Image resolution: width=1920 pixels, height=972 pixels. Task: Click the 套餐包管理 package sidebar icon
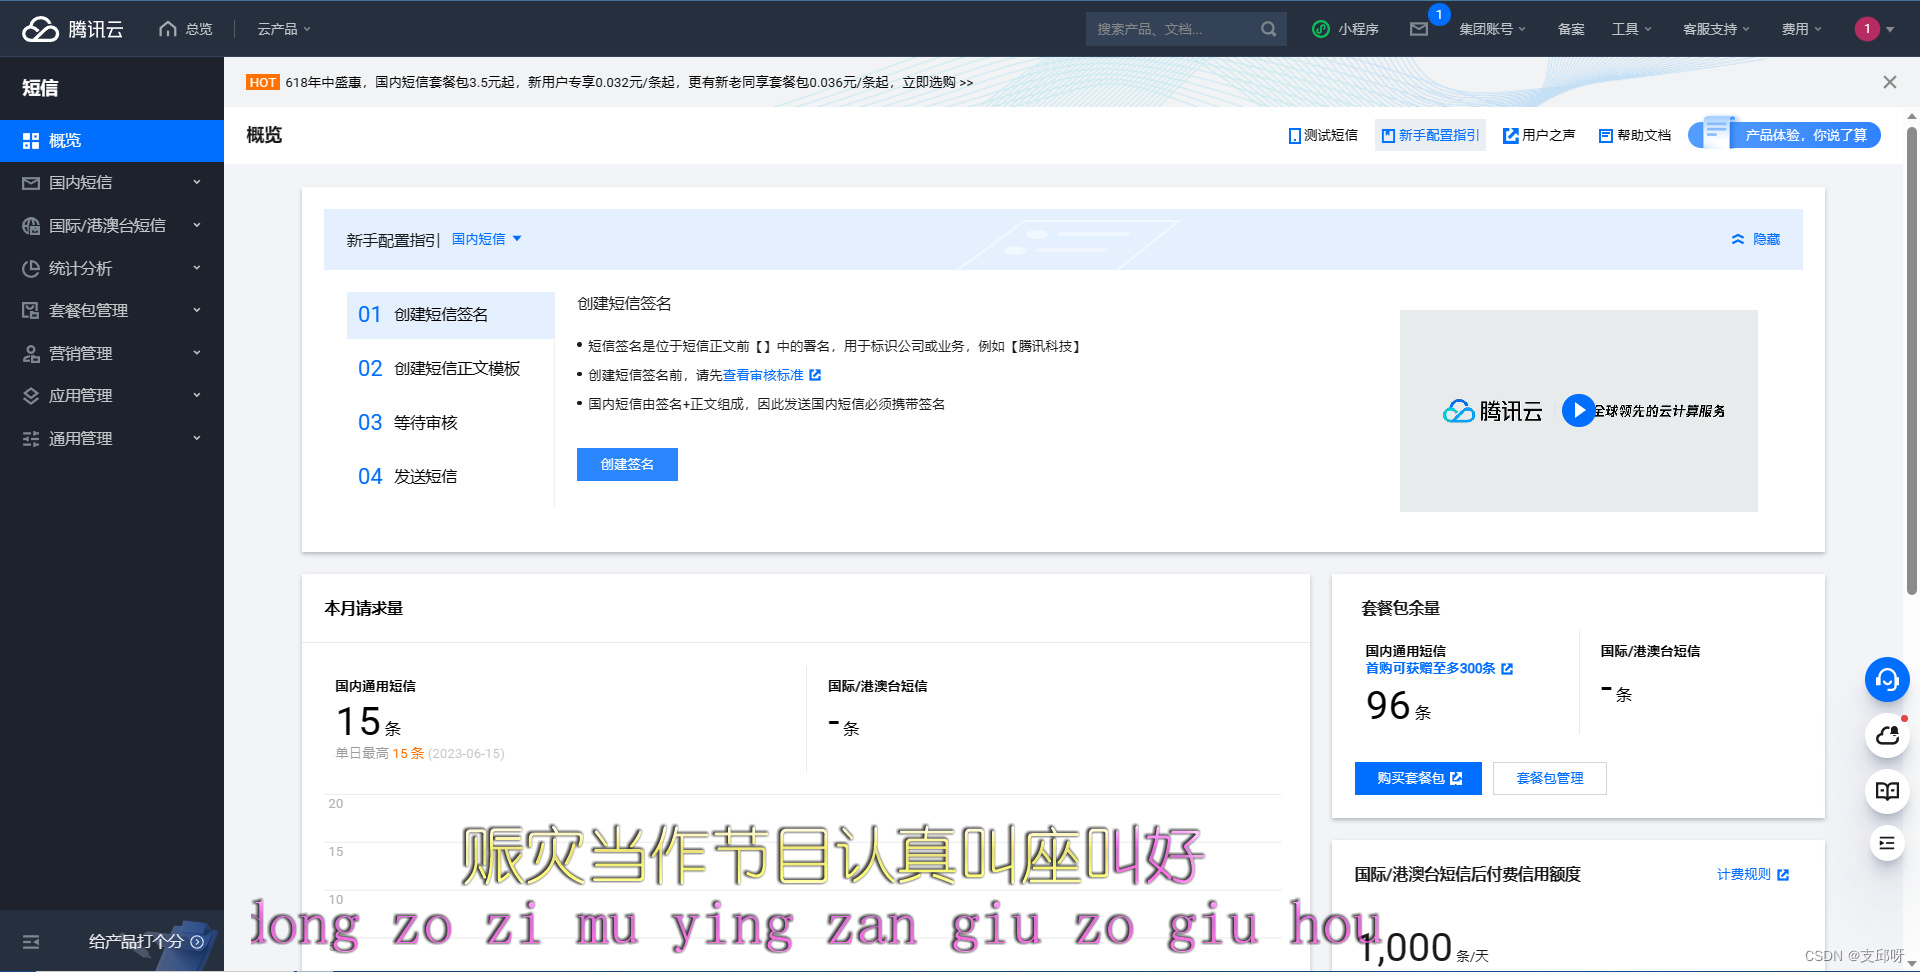coord(31,311)
